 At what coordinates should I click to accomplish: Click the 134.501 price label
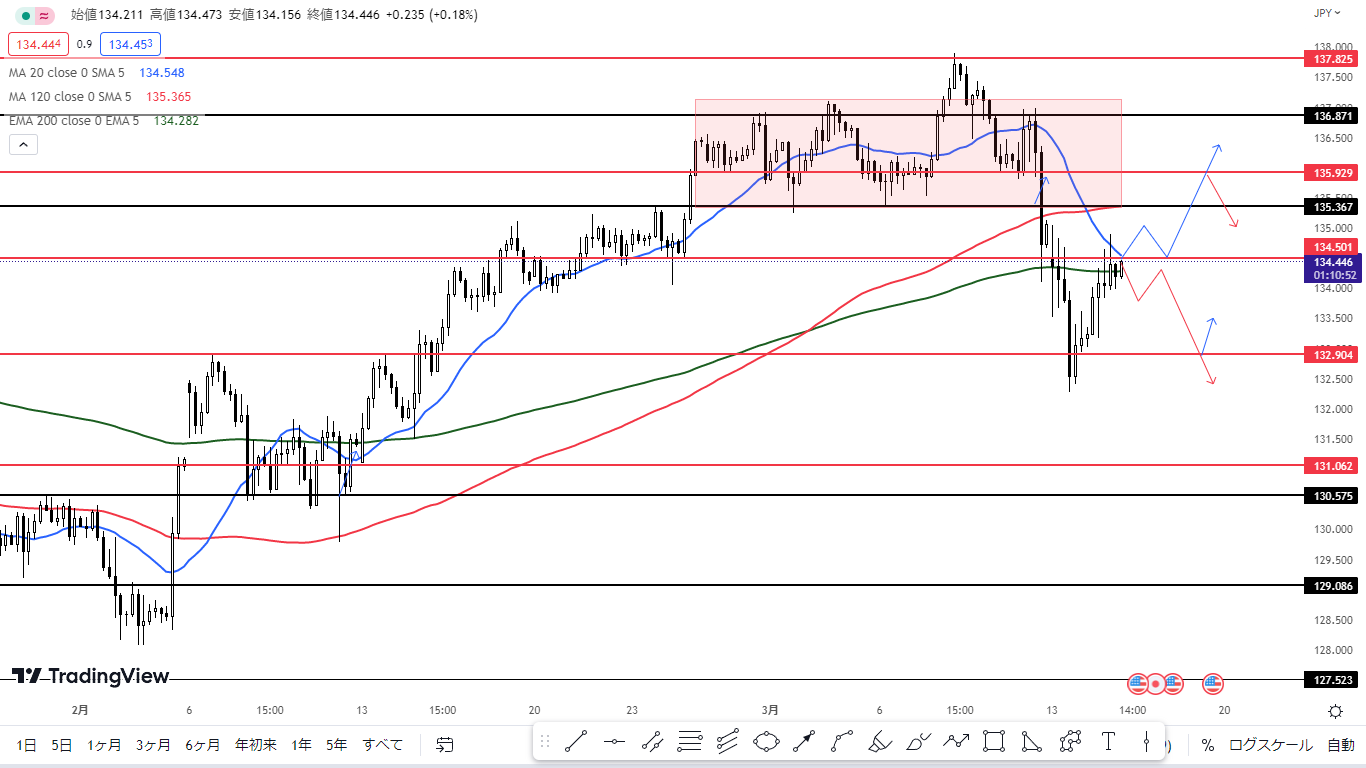click(x=1329, y=246)
